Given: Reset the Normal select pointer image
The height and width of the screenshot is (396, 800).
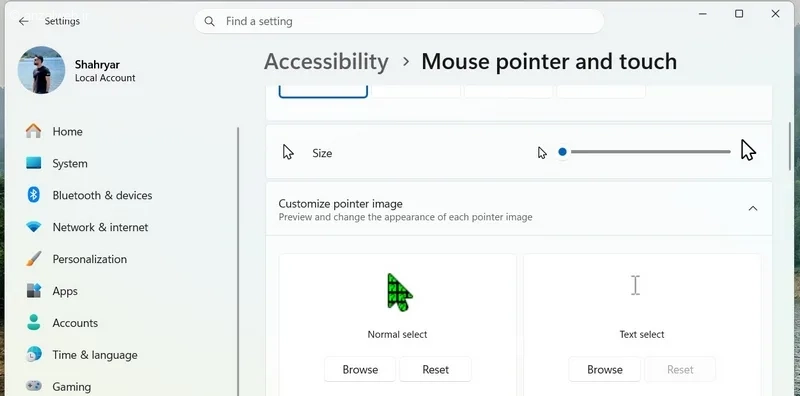Looking at the screenshot, I should coord(435,369).
